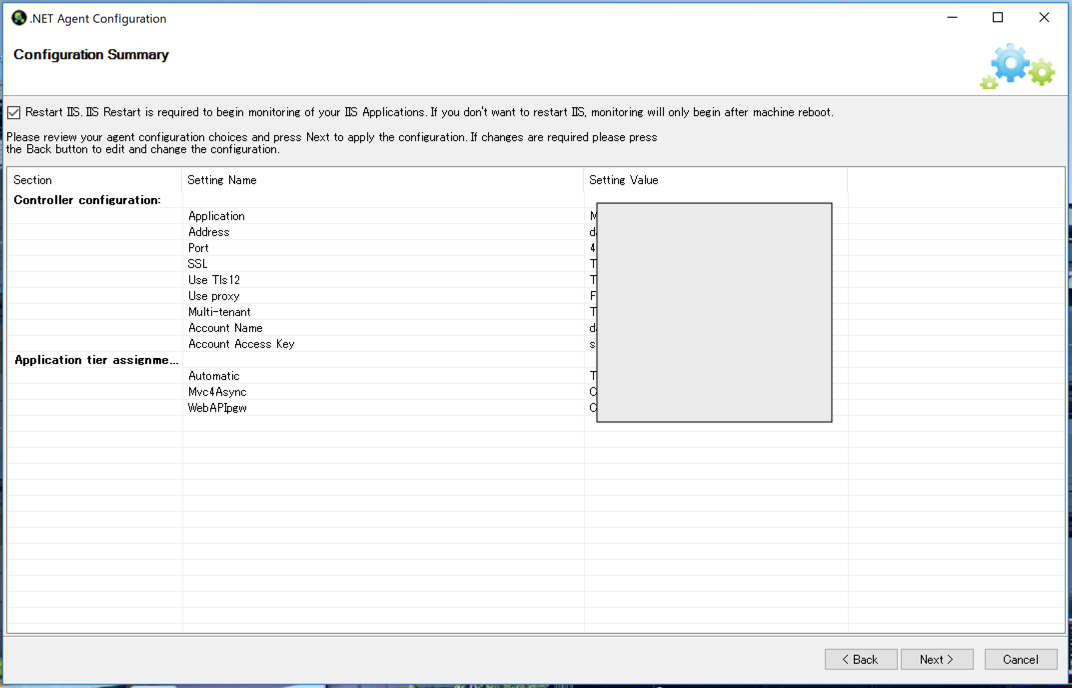Select the Controller configuration section row
Image resolution: width=1072 pixels, height=688 pixels.
pyautogui.click(x=87, y=200)
